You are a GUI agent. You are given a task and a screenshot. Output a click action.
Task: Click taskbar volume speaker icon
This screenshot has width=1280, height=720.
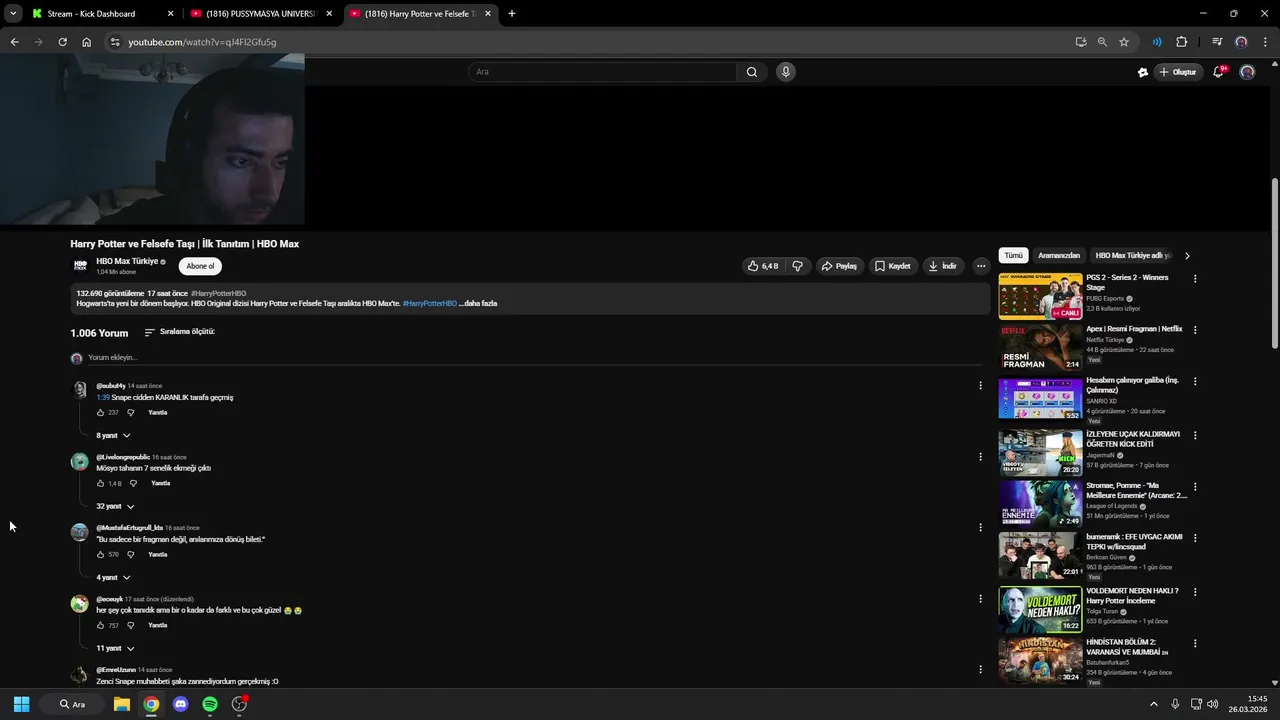pos(1213,704)
